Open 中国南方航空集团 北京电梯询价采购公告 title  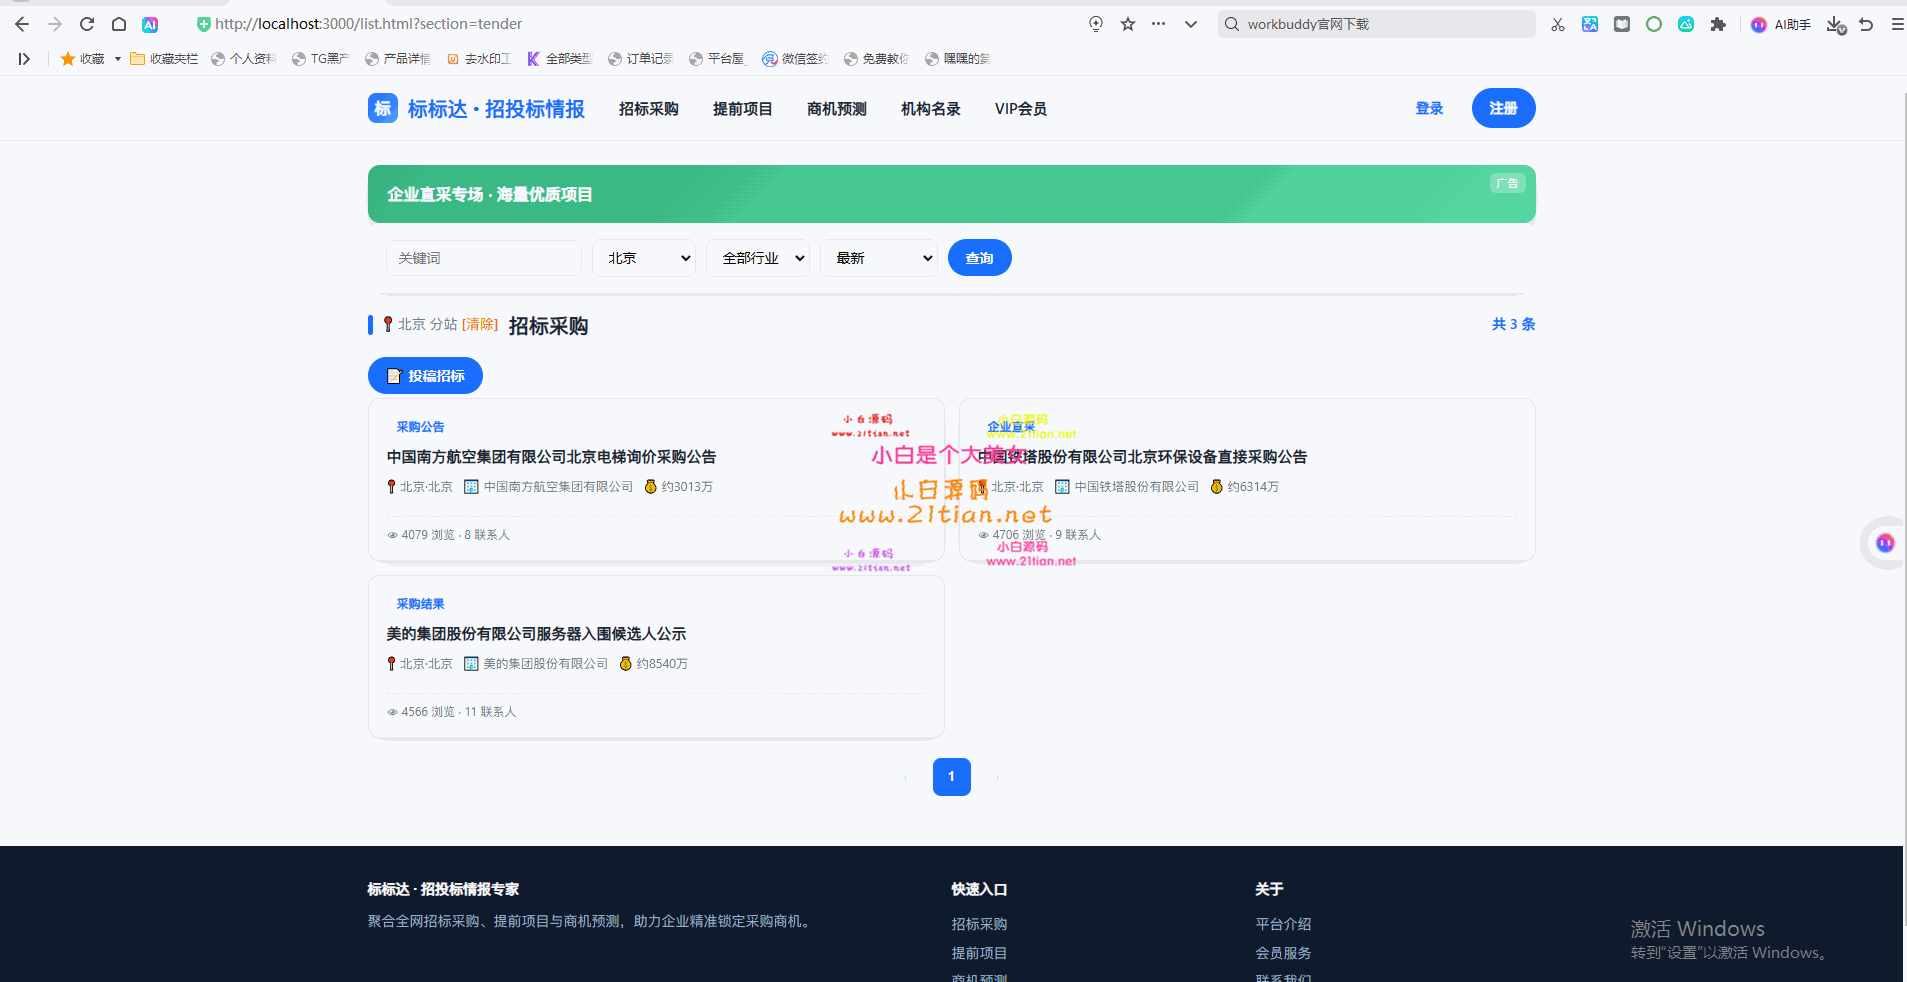(552, 457)
